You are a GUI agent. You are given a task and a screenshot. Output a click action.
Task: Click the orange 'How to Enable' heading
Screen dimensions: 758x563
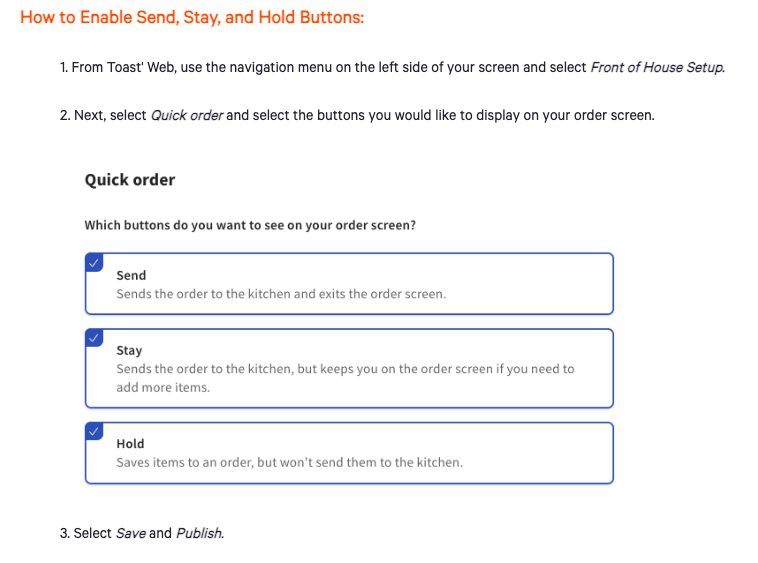[192, 18]
